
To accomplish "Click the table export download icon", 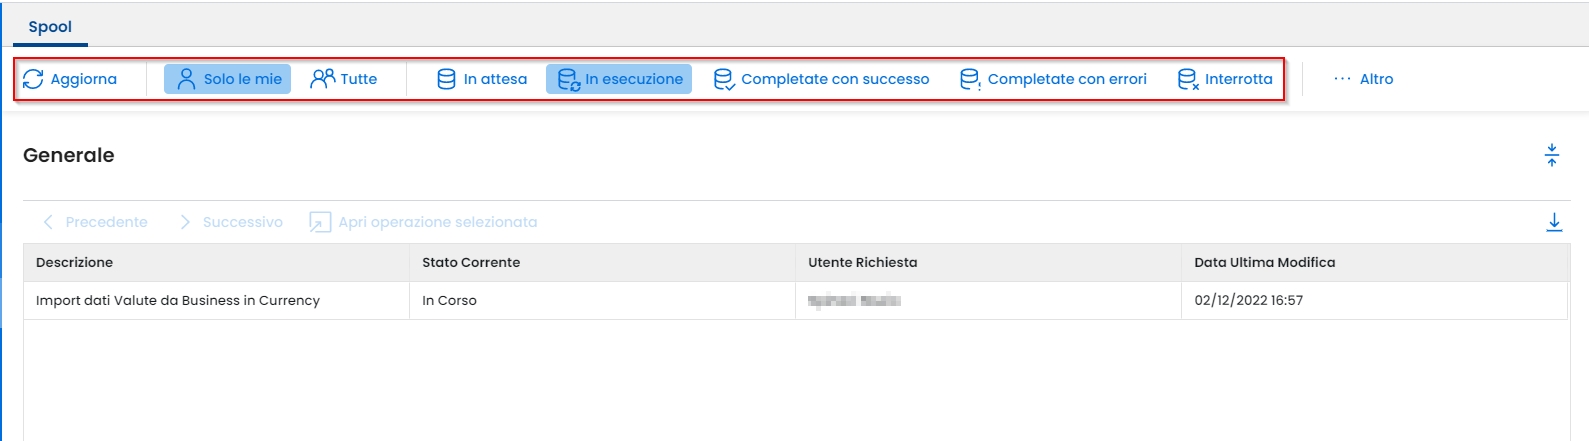I will click(1554, 222).
